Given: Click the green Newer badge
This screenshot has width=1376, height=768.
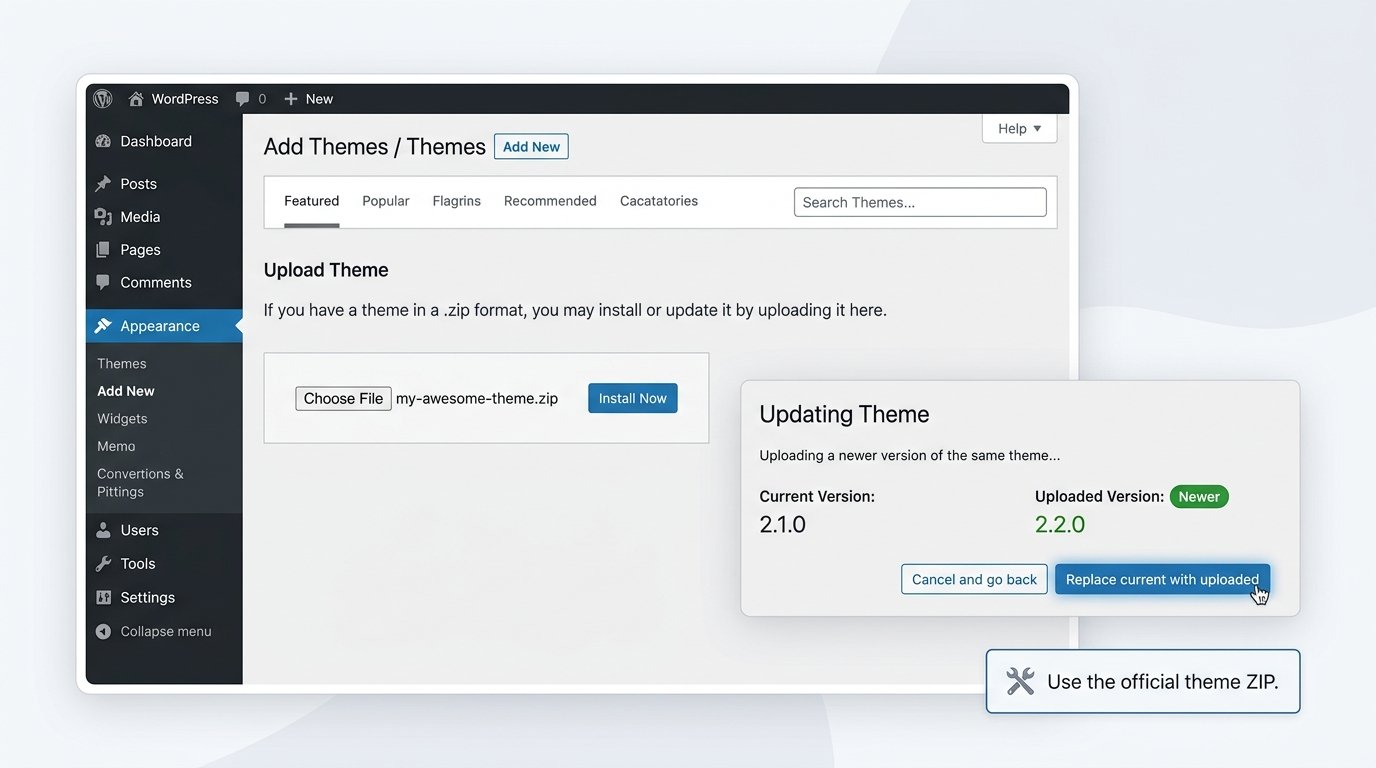Looking at the screenshot, I should point(1199,497).
